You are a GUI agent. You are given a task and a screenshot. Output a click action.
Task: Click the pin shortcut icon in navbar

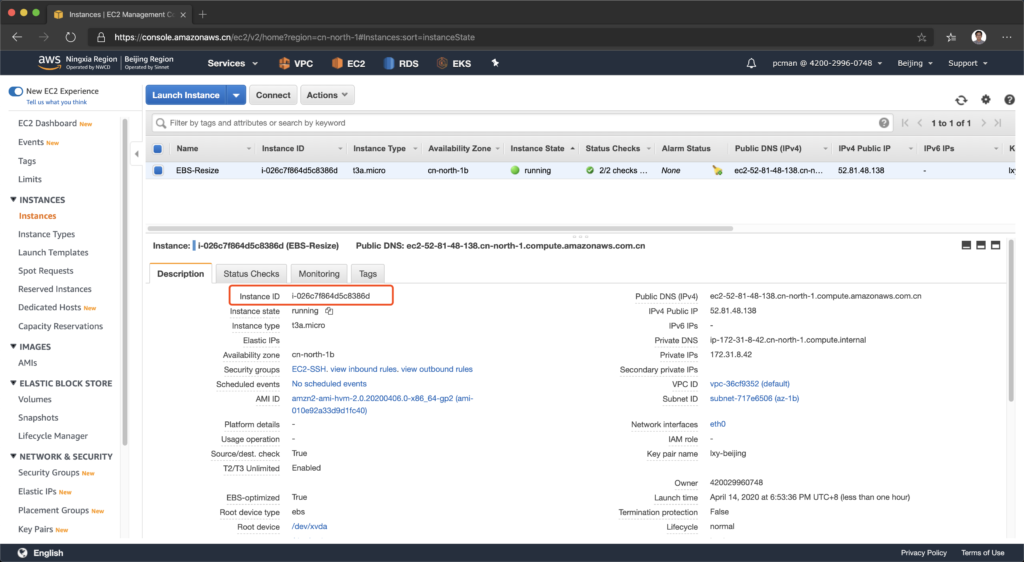[494, 63]
